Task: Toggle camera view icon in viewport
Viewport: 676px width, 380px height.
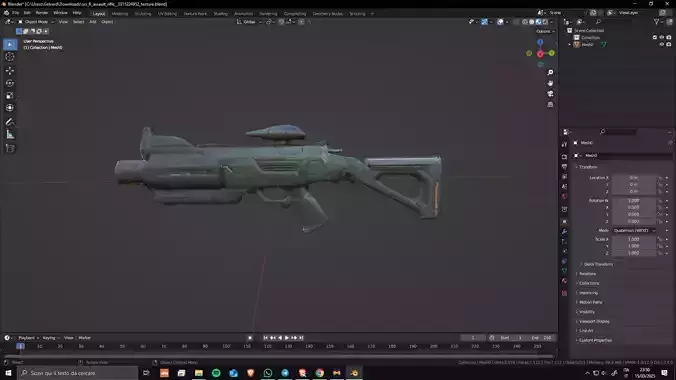Action: click(550, 94)
